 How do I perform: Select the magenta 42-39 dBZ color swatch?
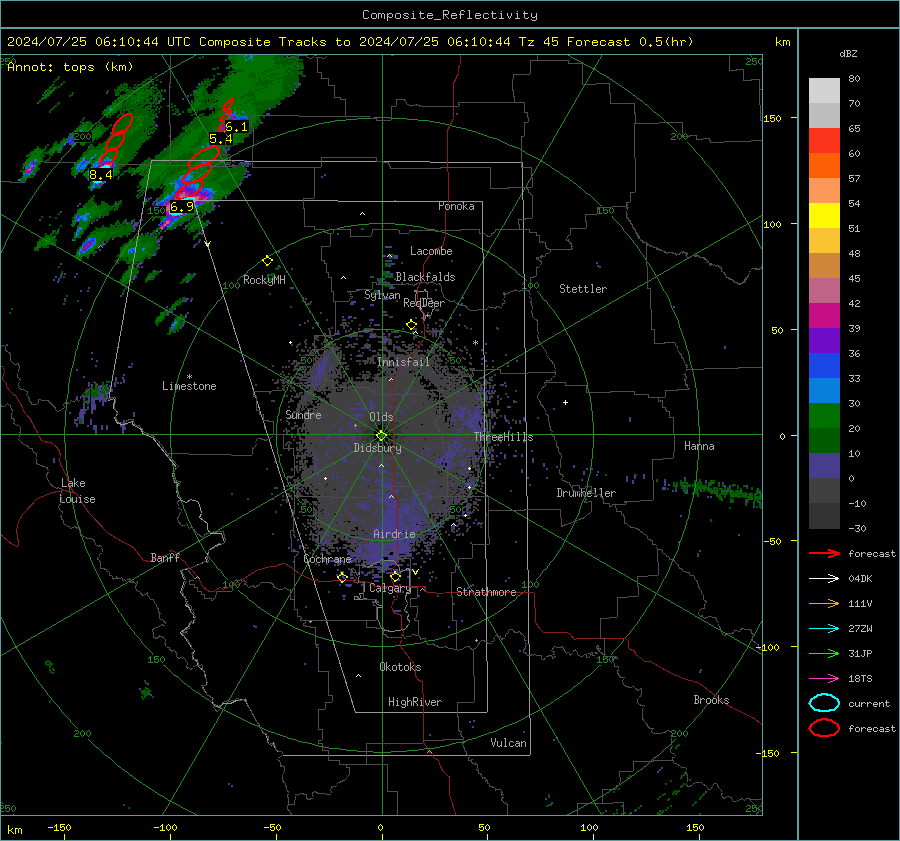(x=824, y=316)
